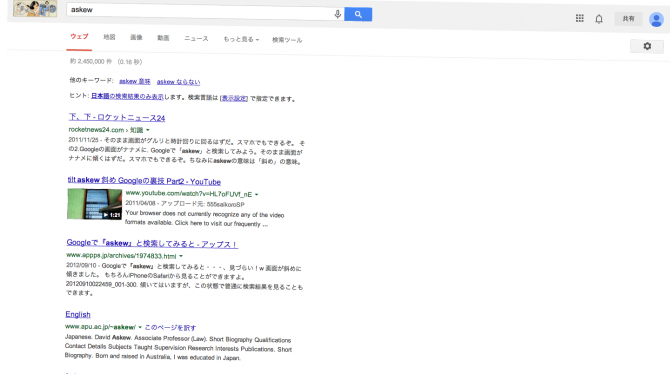Open the blue account avatar icon

pyautogui.click(x=656, y=19)
